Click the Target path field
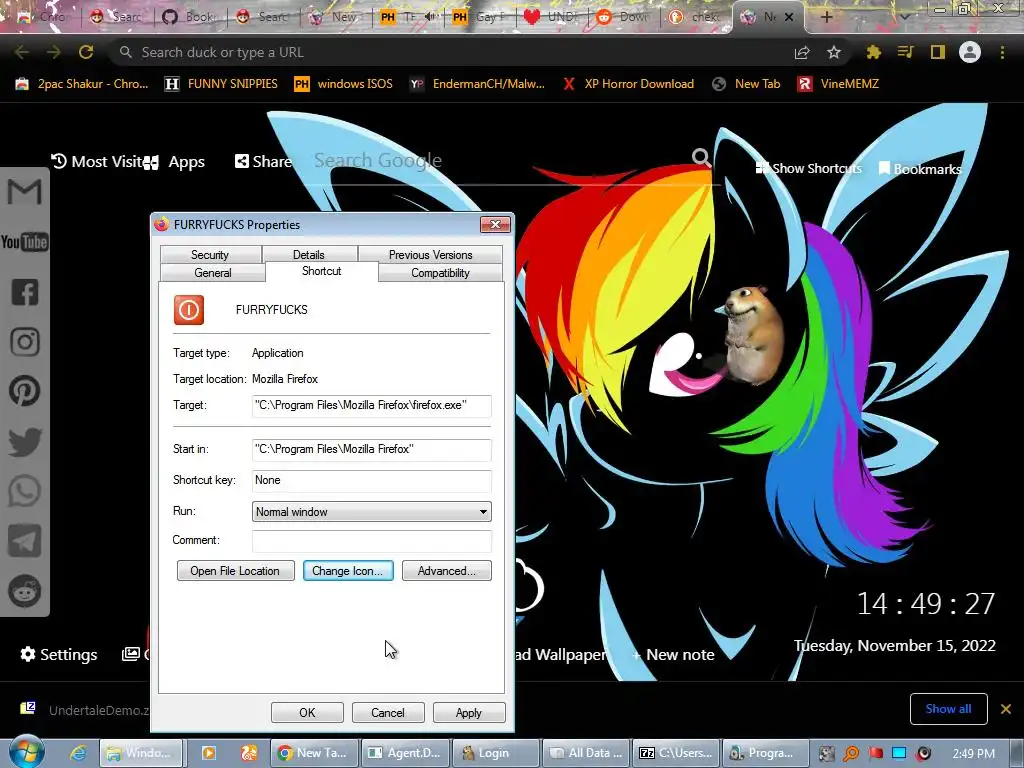Image resolution: width=1024 pixels, height=768 pixels. (x=372, y=406)
